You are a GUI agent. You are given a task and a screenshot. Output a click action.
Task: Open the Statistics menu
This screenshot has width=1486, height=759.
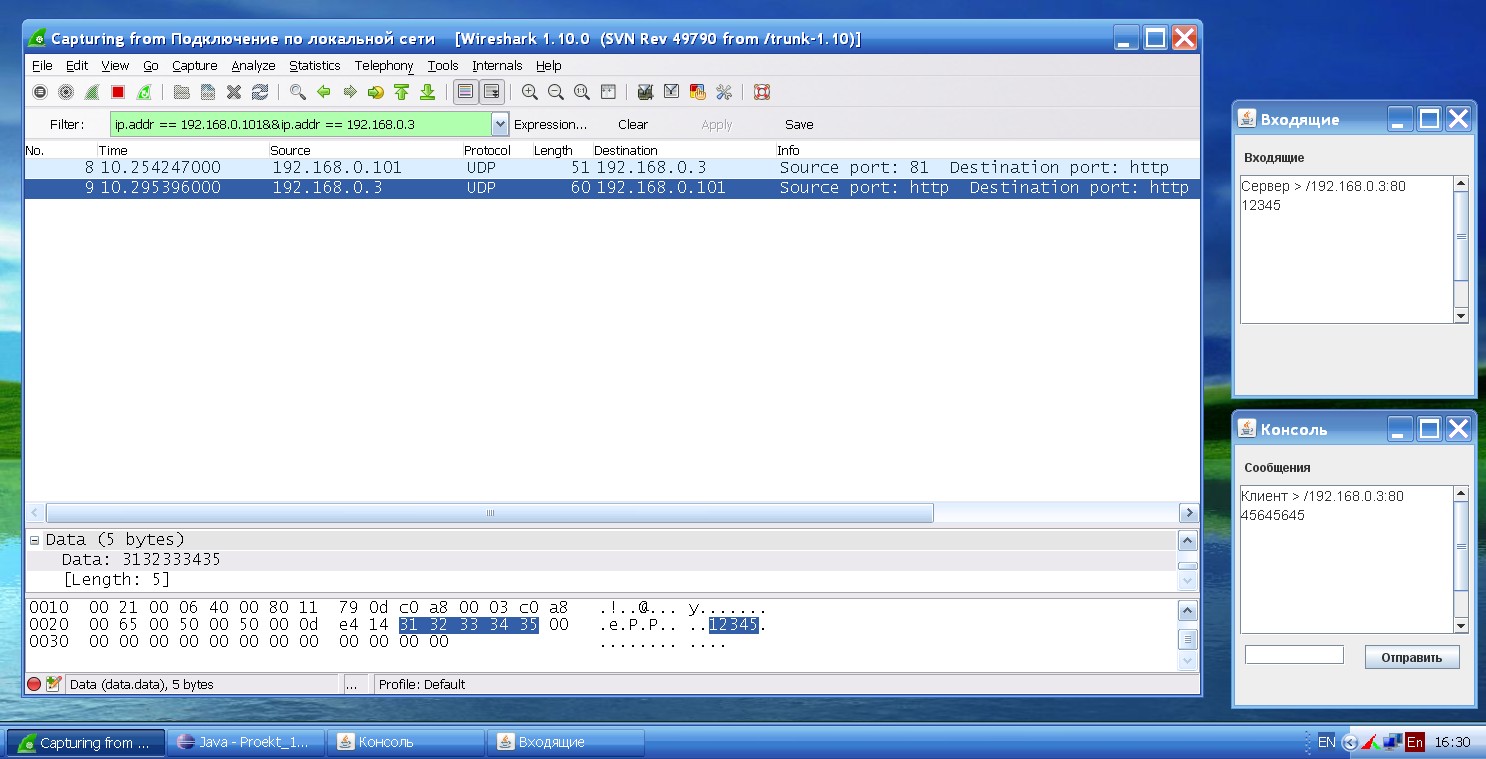(x=314, y=66)
